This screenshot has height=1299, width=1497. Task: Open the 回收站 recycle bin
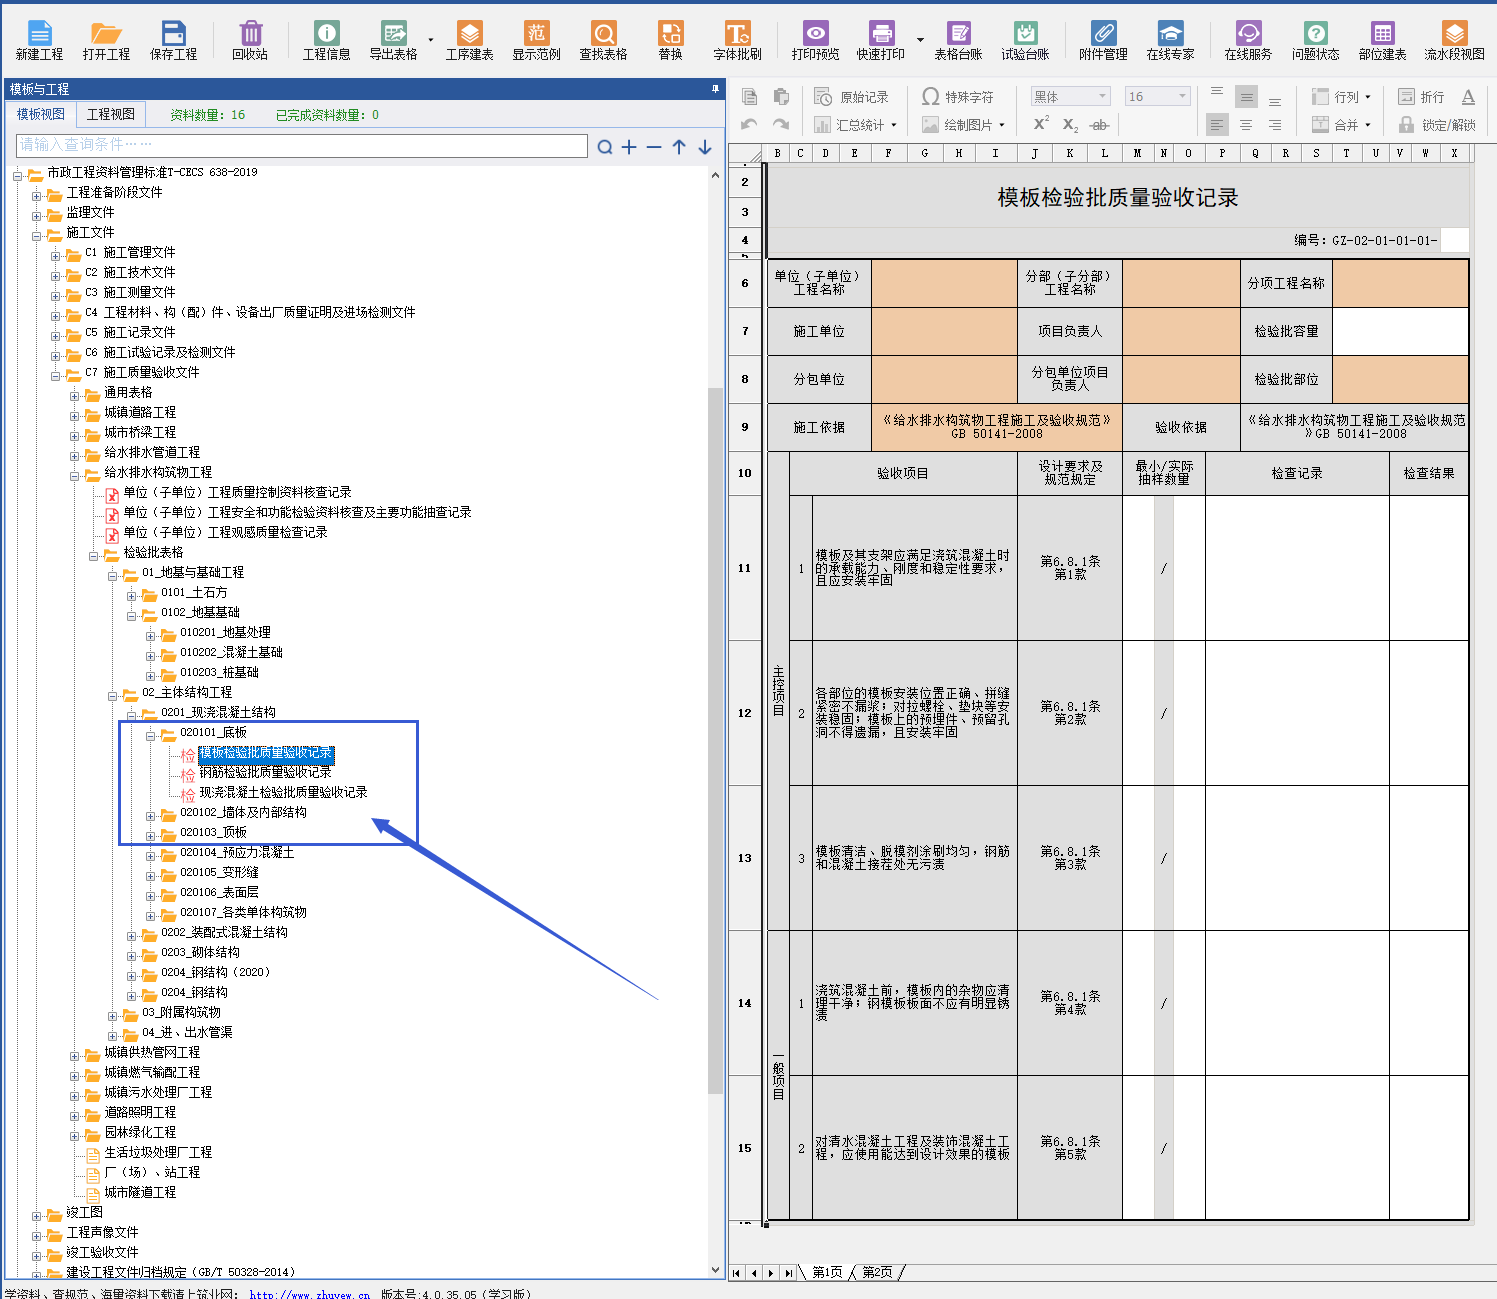pos(250,41)
